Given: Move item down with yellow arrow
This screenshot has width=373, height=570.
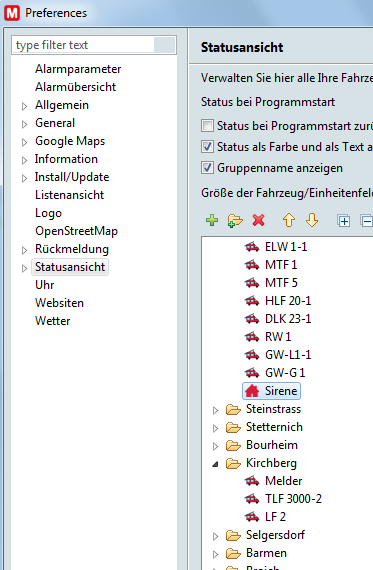Looking at the screenshot, I should point(312,220).
